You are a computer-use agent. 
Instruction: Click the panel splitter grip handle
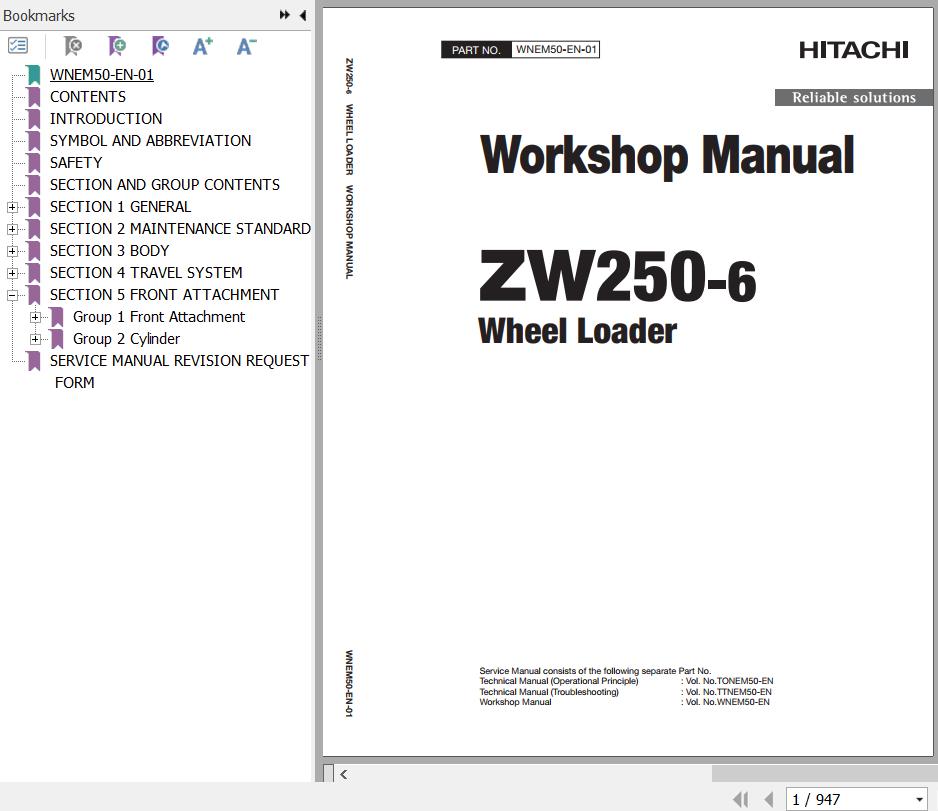(319, 338)
